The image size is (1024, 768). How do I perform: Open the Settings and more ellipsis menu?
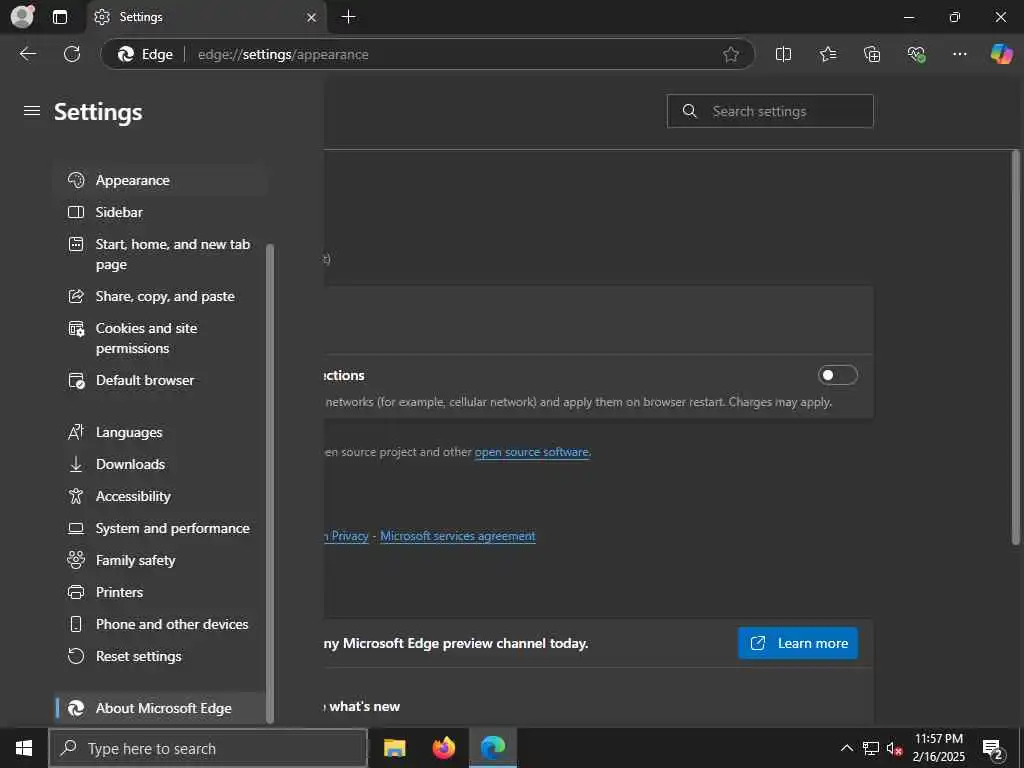(x=959, y=54)
